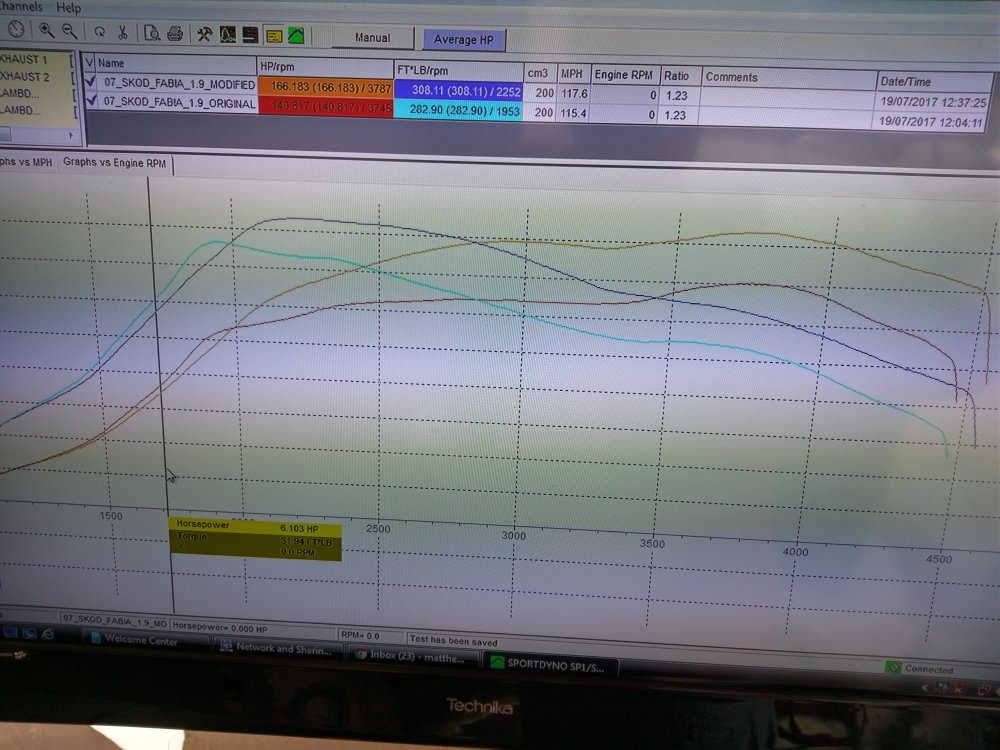1000x750 pixels.
Task: Click the printer icon
Action: (175, 33)
